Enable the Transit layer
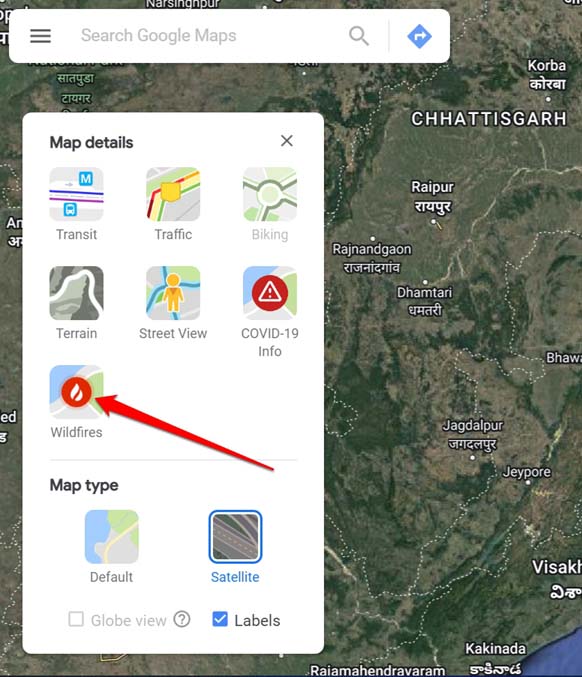Viewport: 582px width, 677px height. point(76,194)
